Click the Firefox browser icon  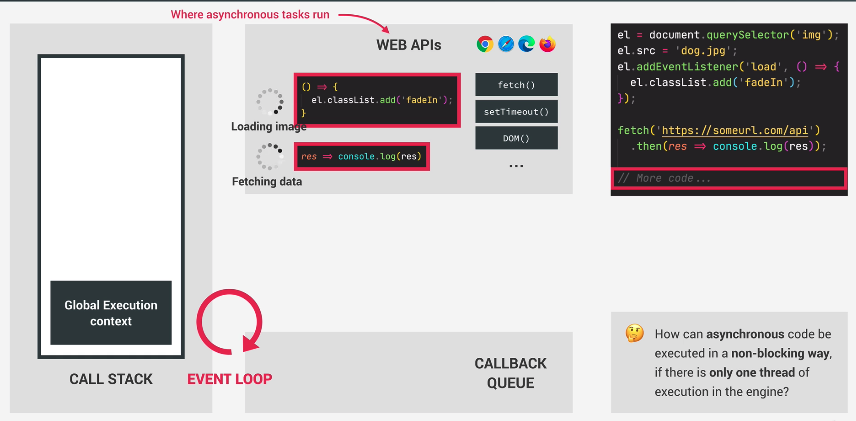548,44
